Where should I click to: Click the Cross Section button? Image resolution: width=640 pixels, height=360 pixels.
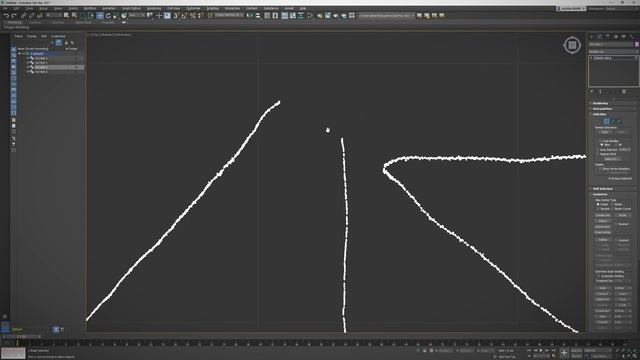coord(602,232)
